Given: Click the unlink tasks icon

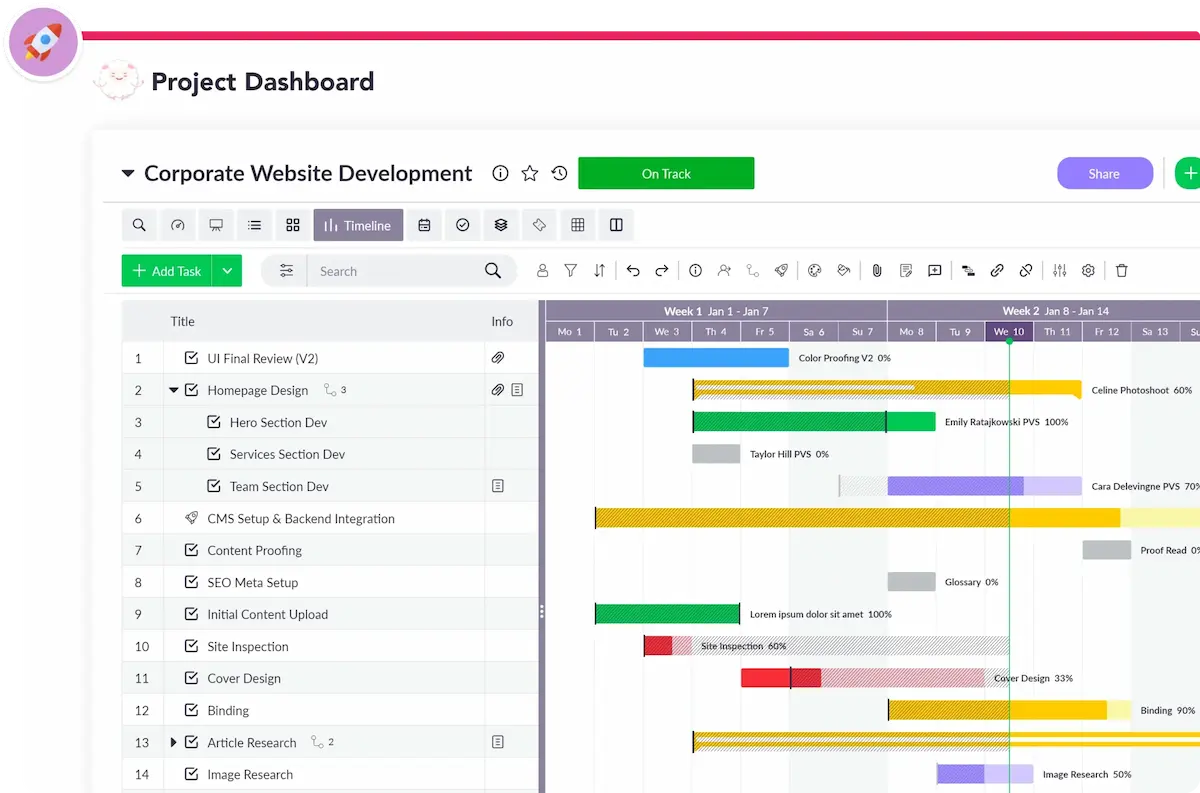Looking at the screenshot, I should click(1025, 271).
